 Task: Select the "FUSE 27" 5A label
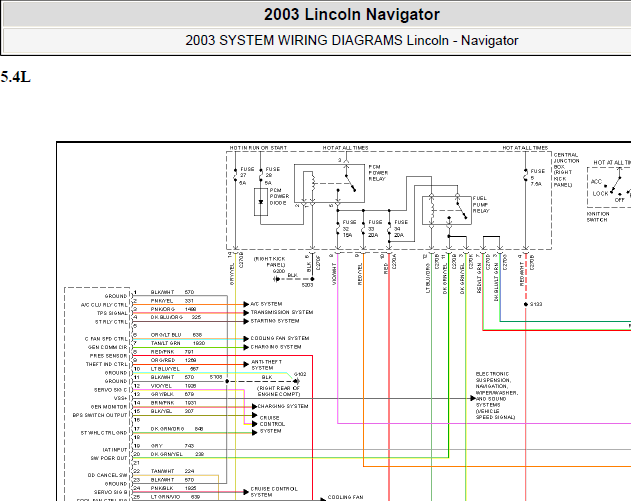point(246,176)
